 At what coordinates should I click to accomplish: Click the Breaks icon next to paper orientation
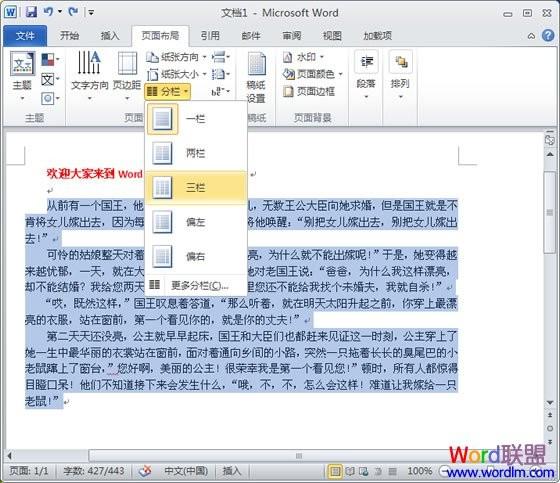coord(221,57)
